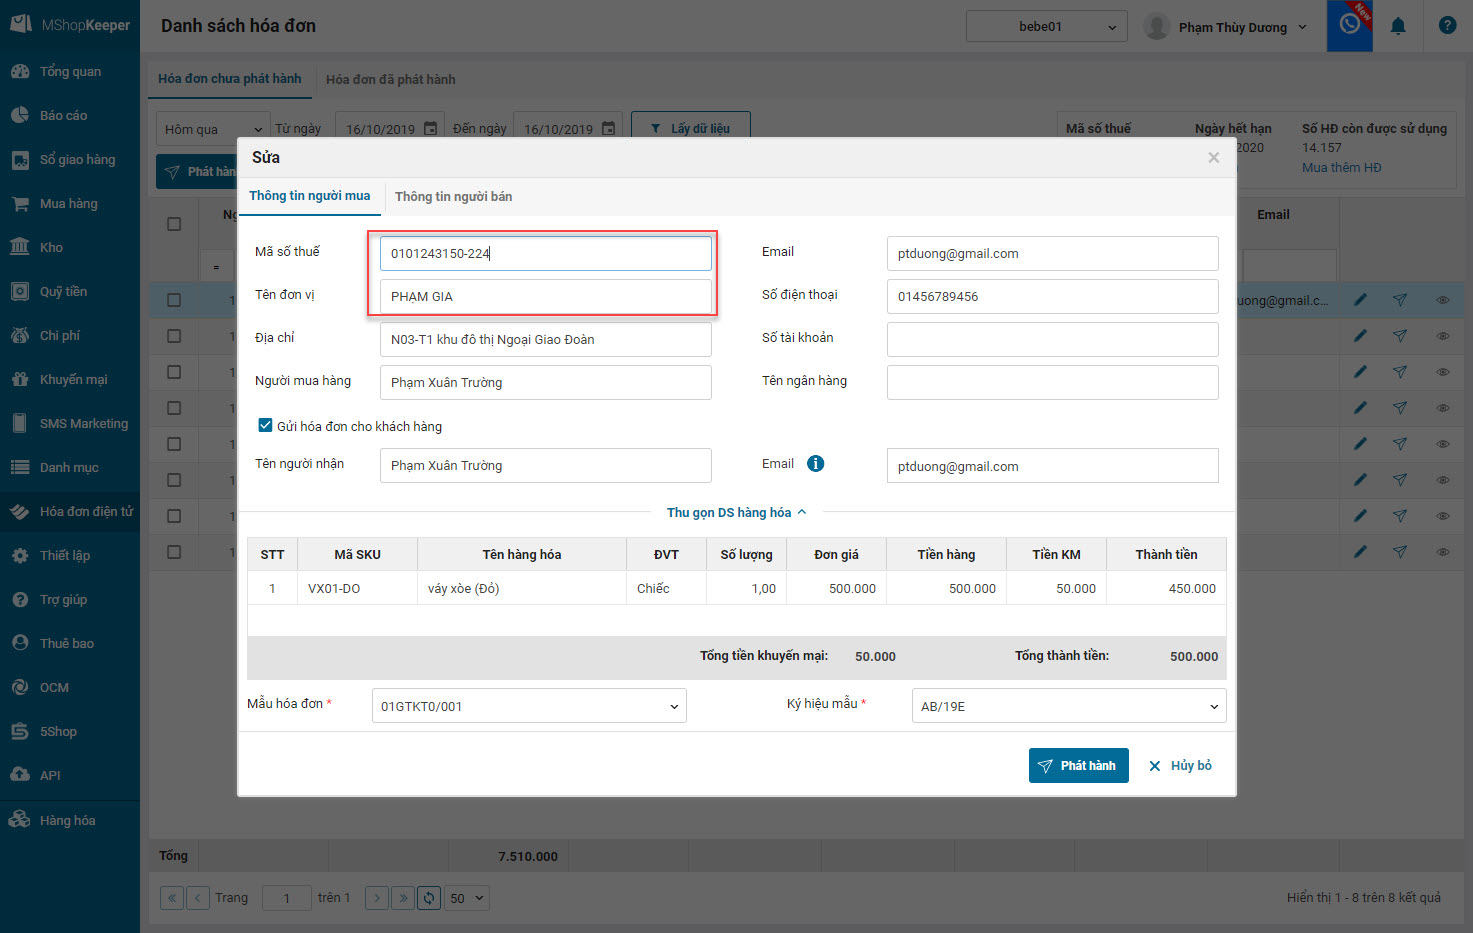Click the notification bell icon

(x=1398, y=26)
